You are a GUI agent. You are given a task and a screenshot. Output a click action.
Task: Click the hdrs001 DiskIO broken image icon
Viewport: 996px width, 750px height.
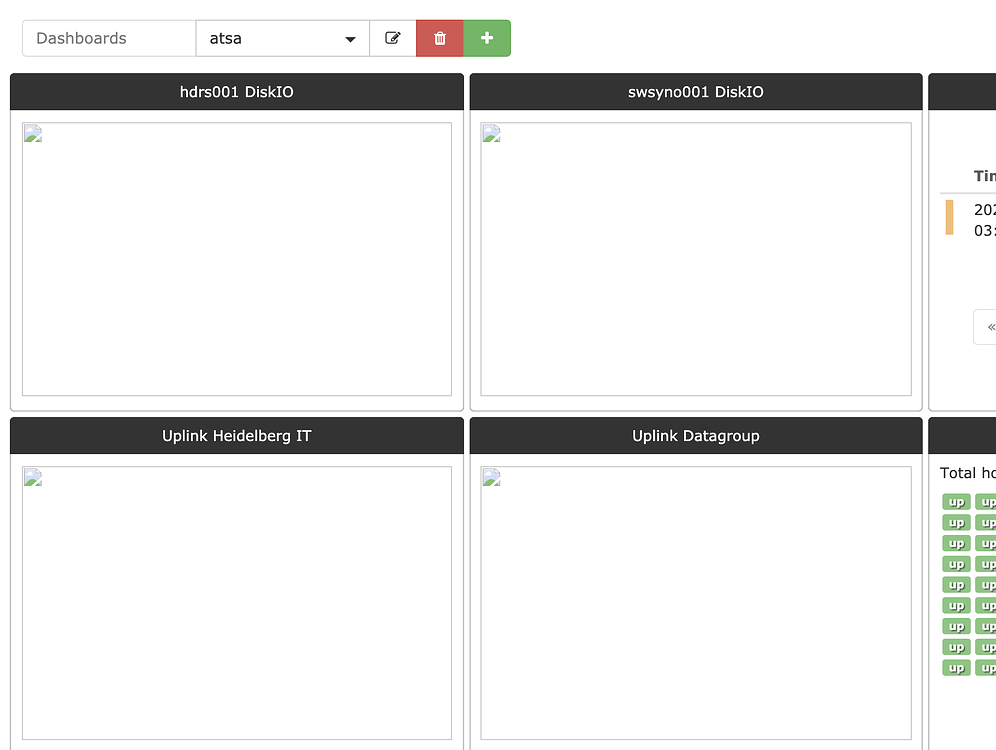point(33,133)
